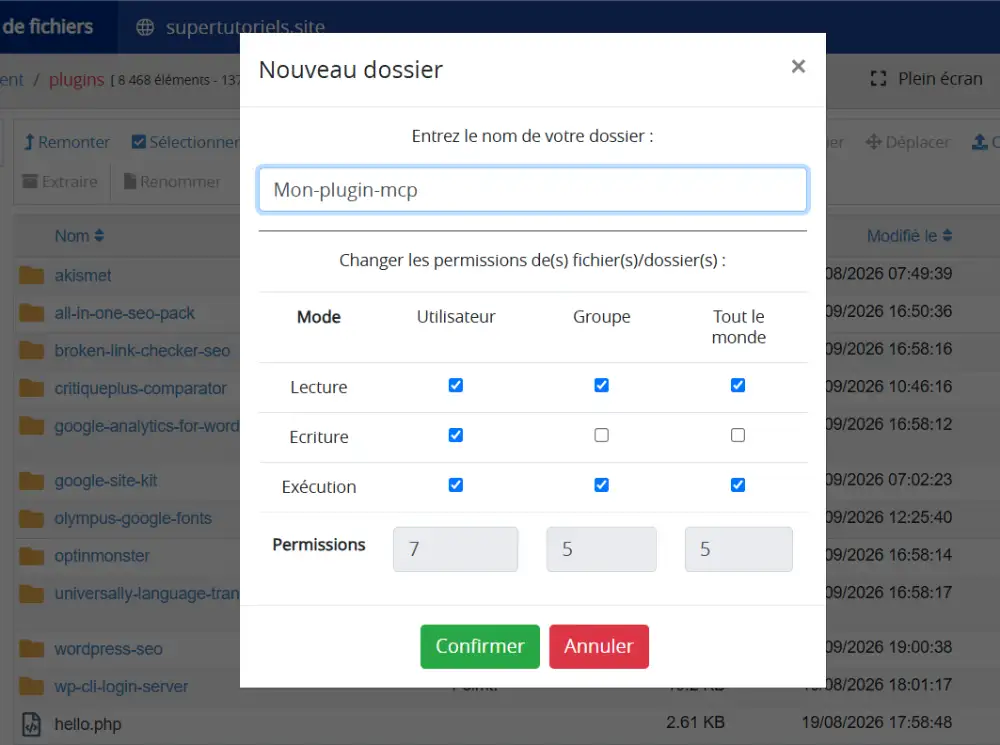Click the broken-link-checker-seo folder icon

(x=31, y=351)
